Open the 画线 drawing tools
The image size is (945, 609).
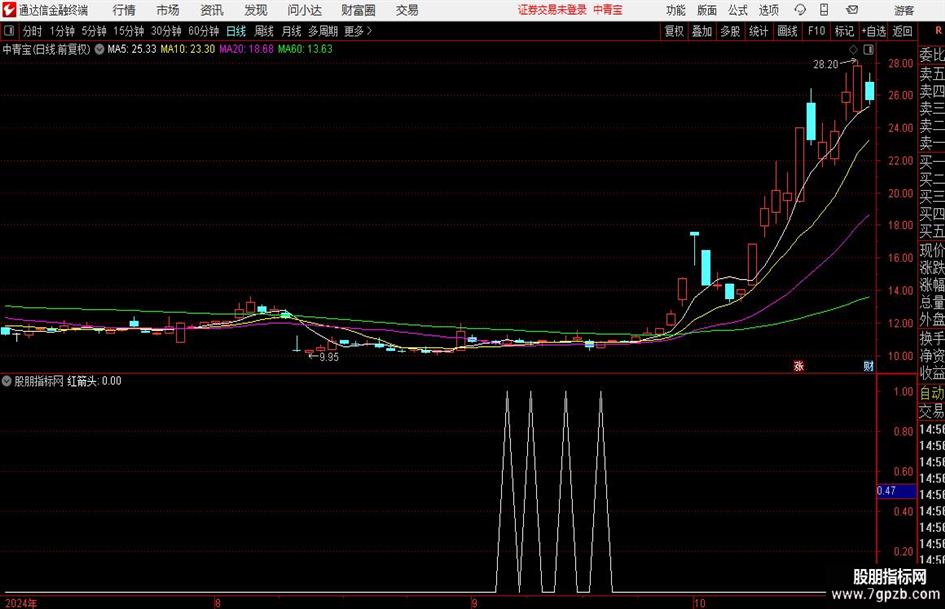click(x=787, y=31)
